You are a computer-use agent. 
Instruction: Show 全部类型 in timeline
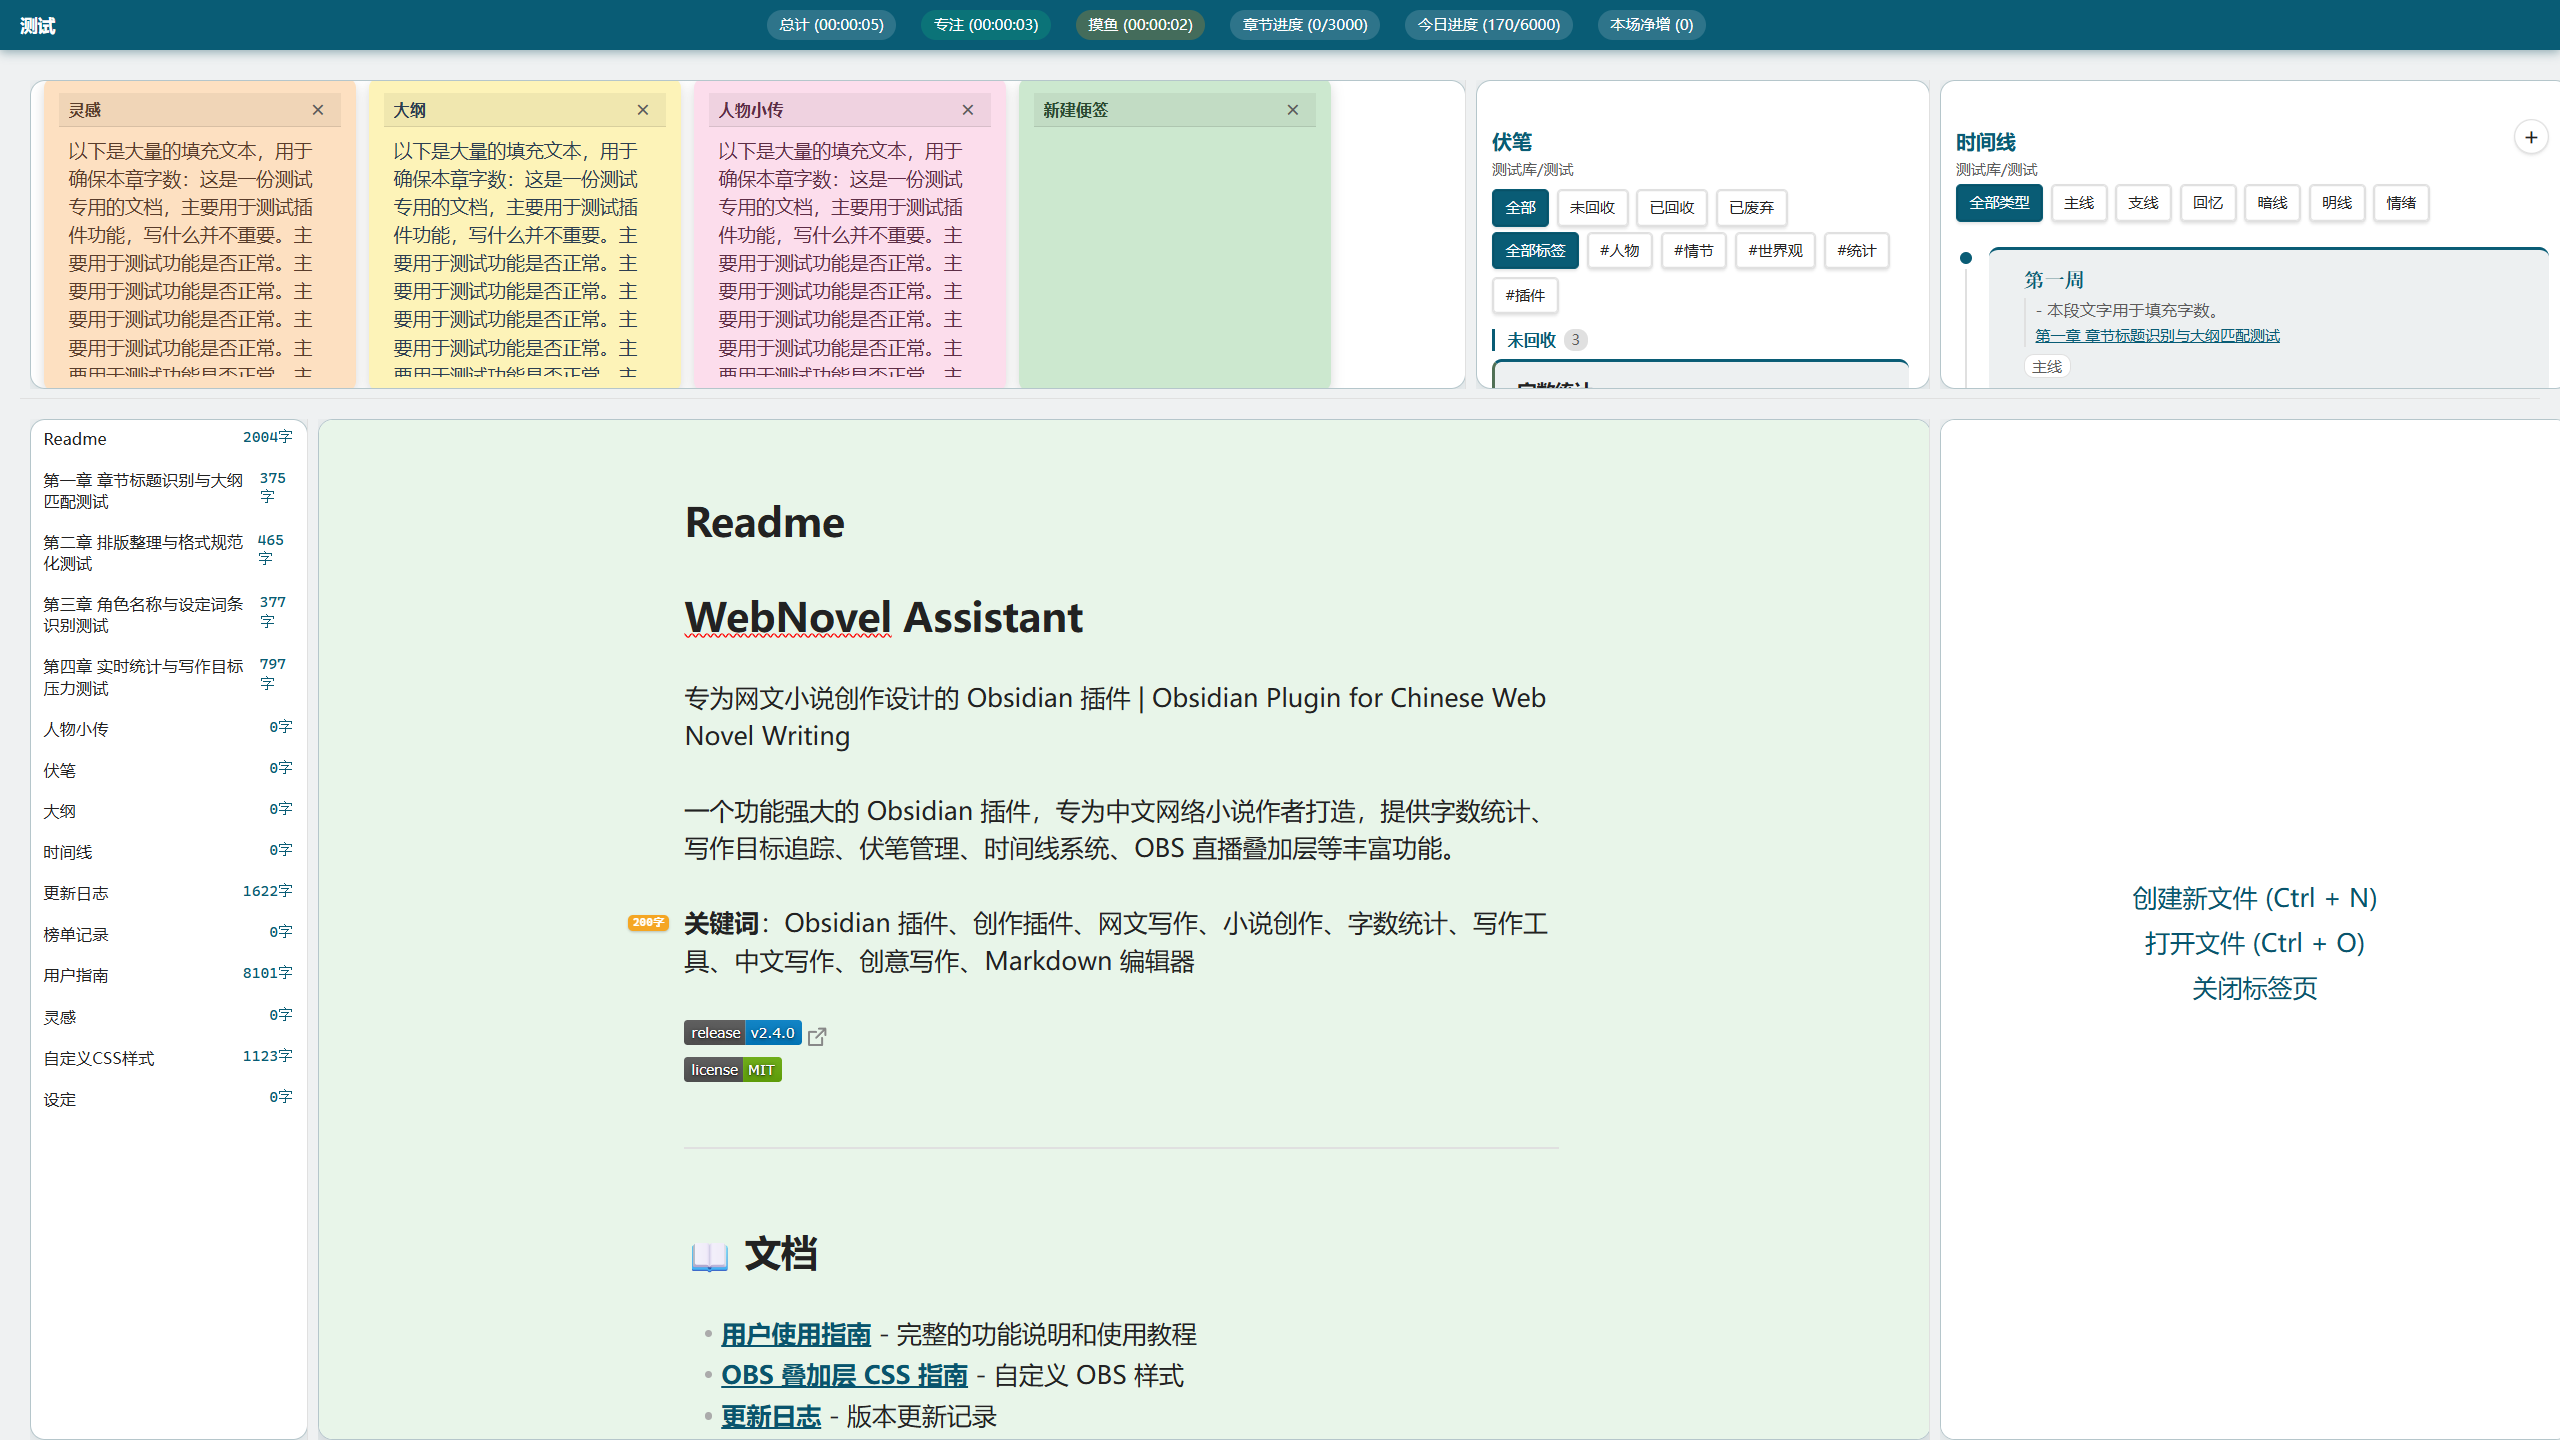click(1999, 203)
